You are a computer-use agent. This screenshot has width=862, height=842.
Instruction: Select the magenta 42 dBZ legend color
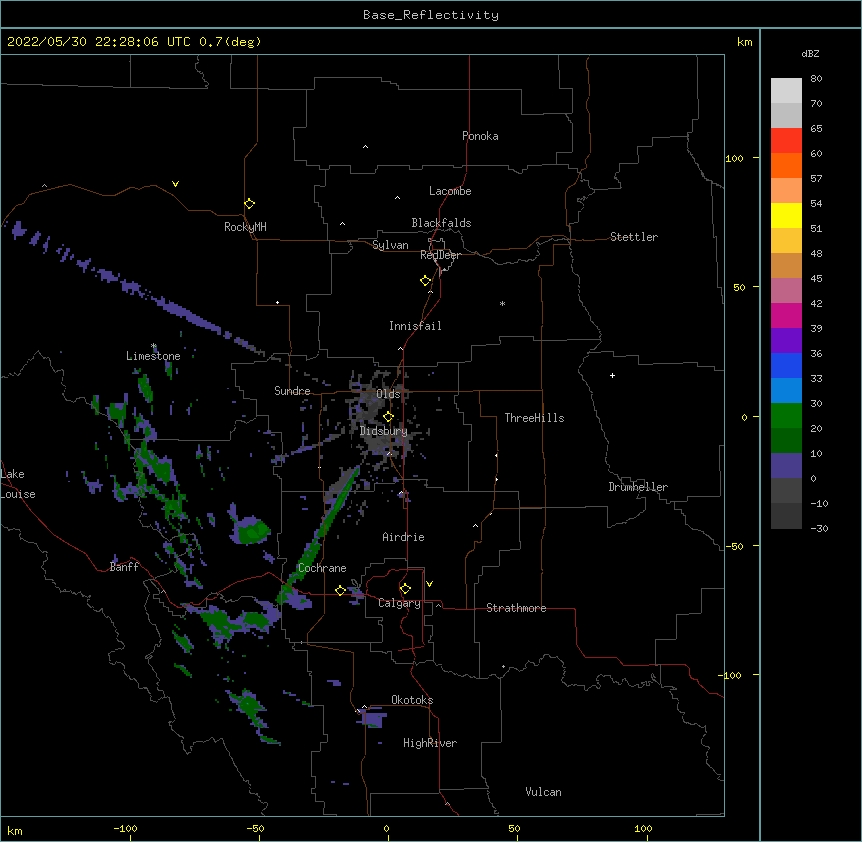786,315
